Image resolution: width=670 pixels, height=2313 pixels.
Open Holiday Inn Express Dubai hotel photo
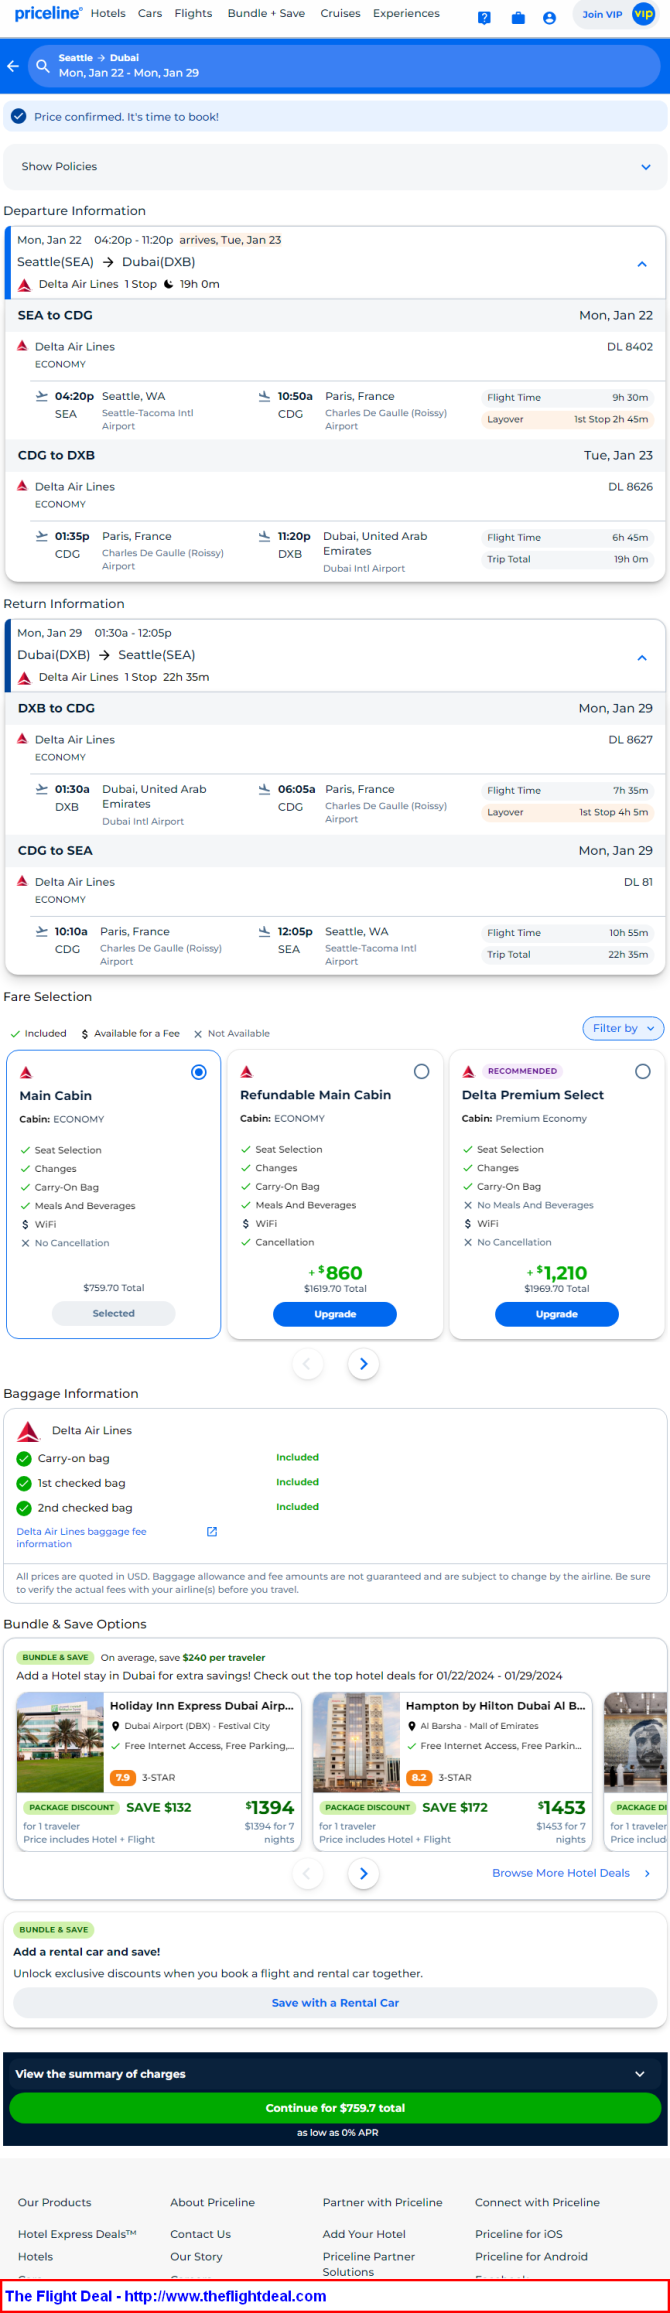[60, 1742]
